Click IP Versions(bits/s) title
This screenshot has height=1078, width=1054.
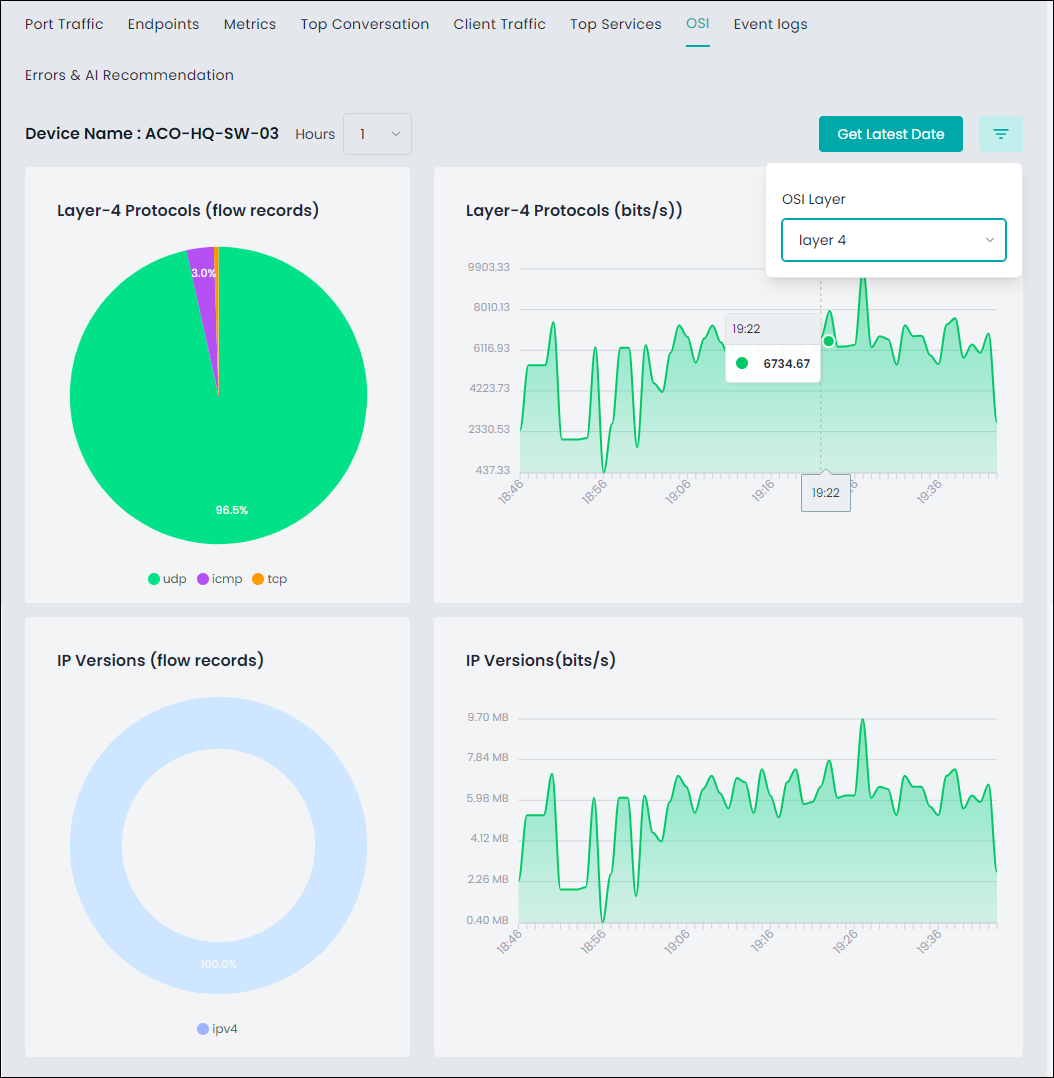coord(540,660)
